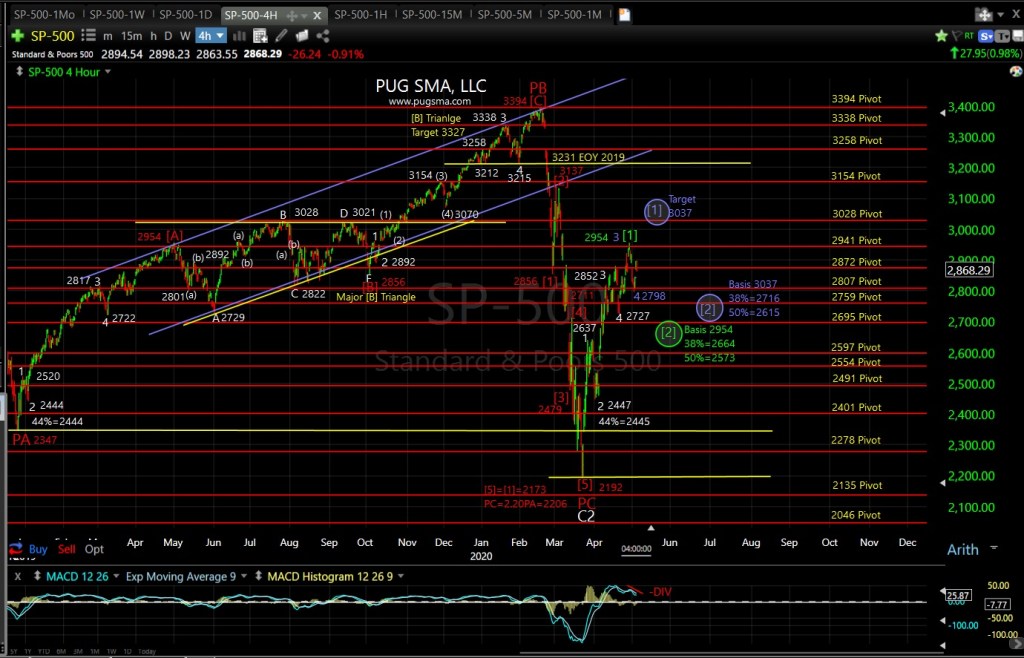Close the MACD pane with the X

(x=18, y=576)
